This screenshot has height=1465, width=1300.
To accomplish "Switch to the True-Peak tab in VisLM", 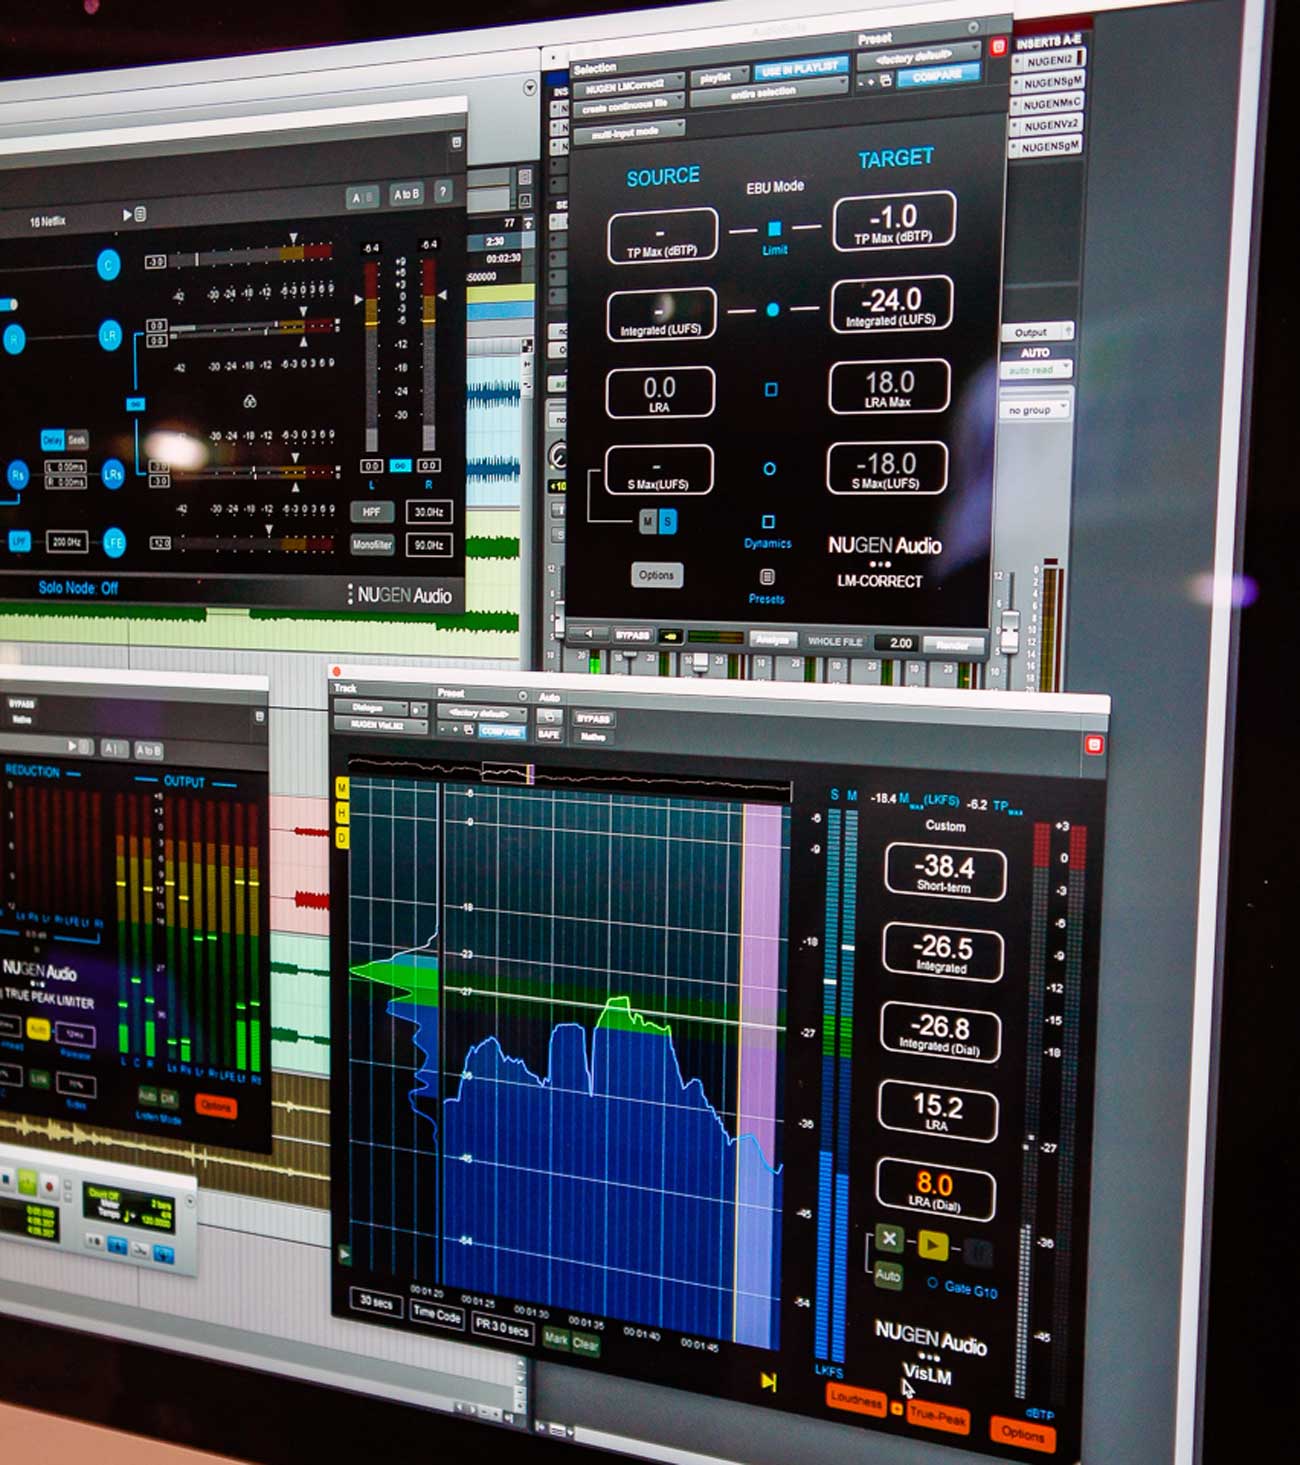I will pos(937,1417).
